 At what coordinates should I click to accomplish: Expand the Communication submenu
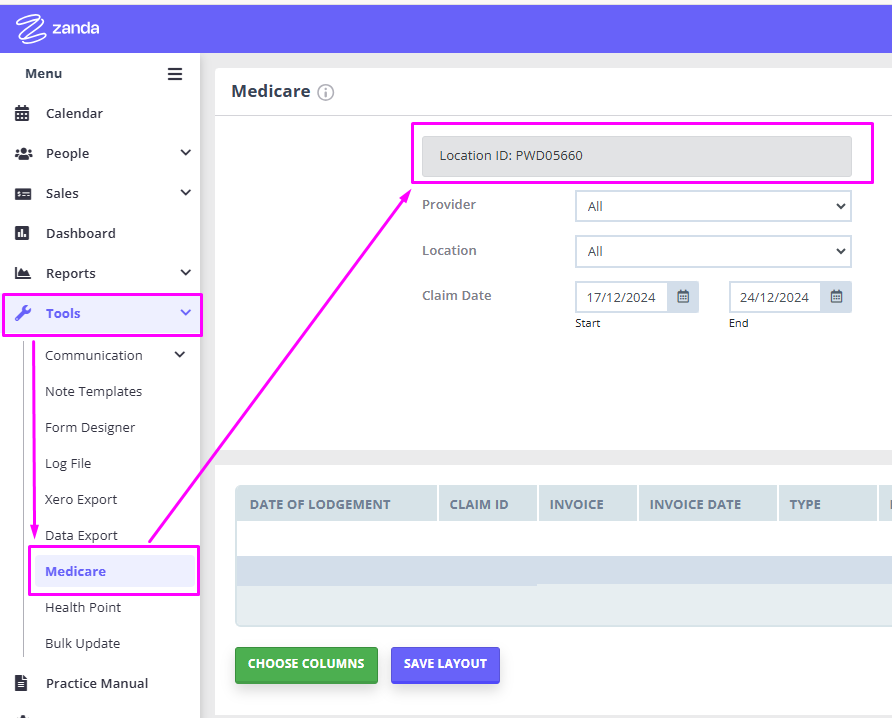point(180,355)
